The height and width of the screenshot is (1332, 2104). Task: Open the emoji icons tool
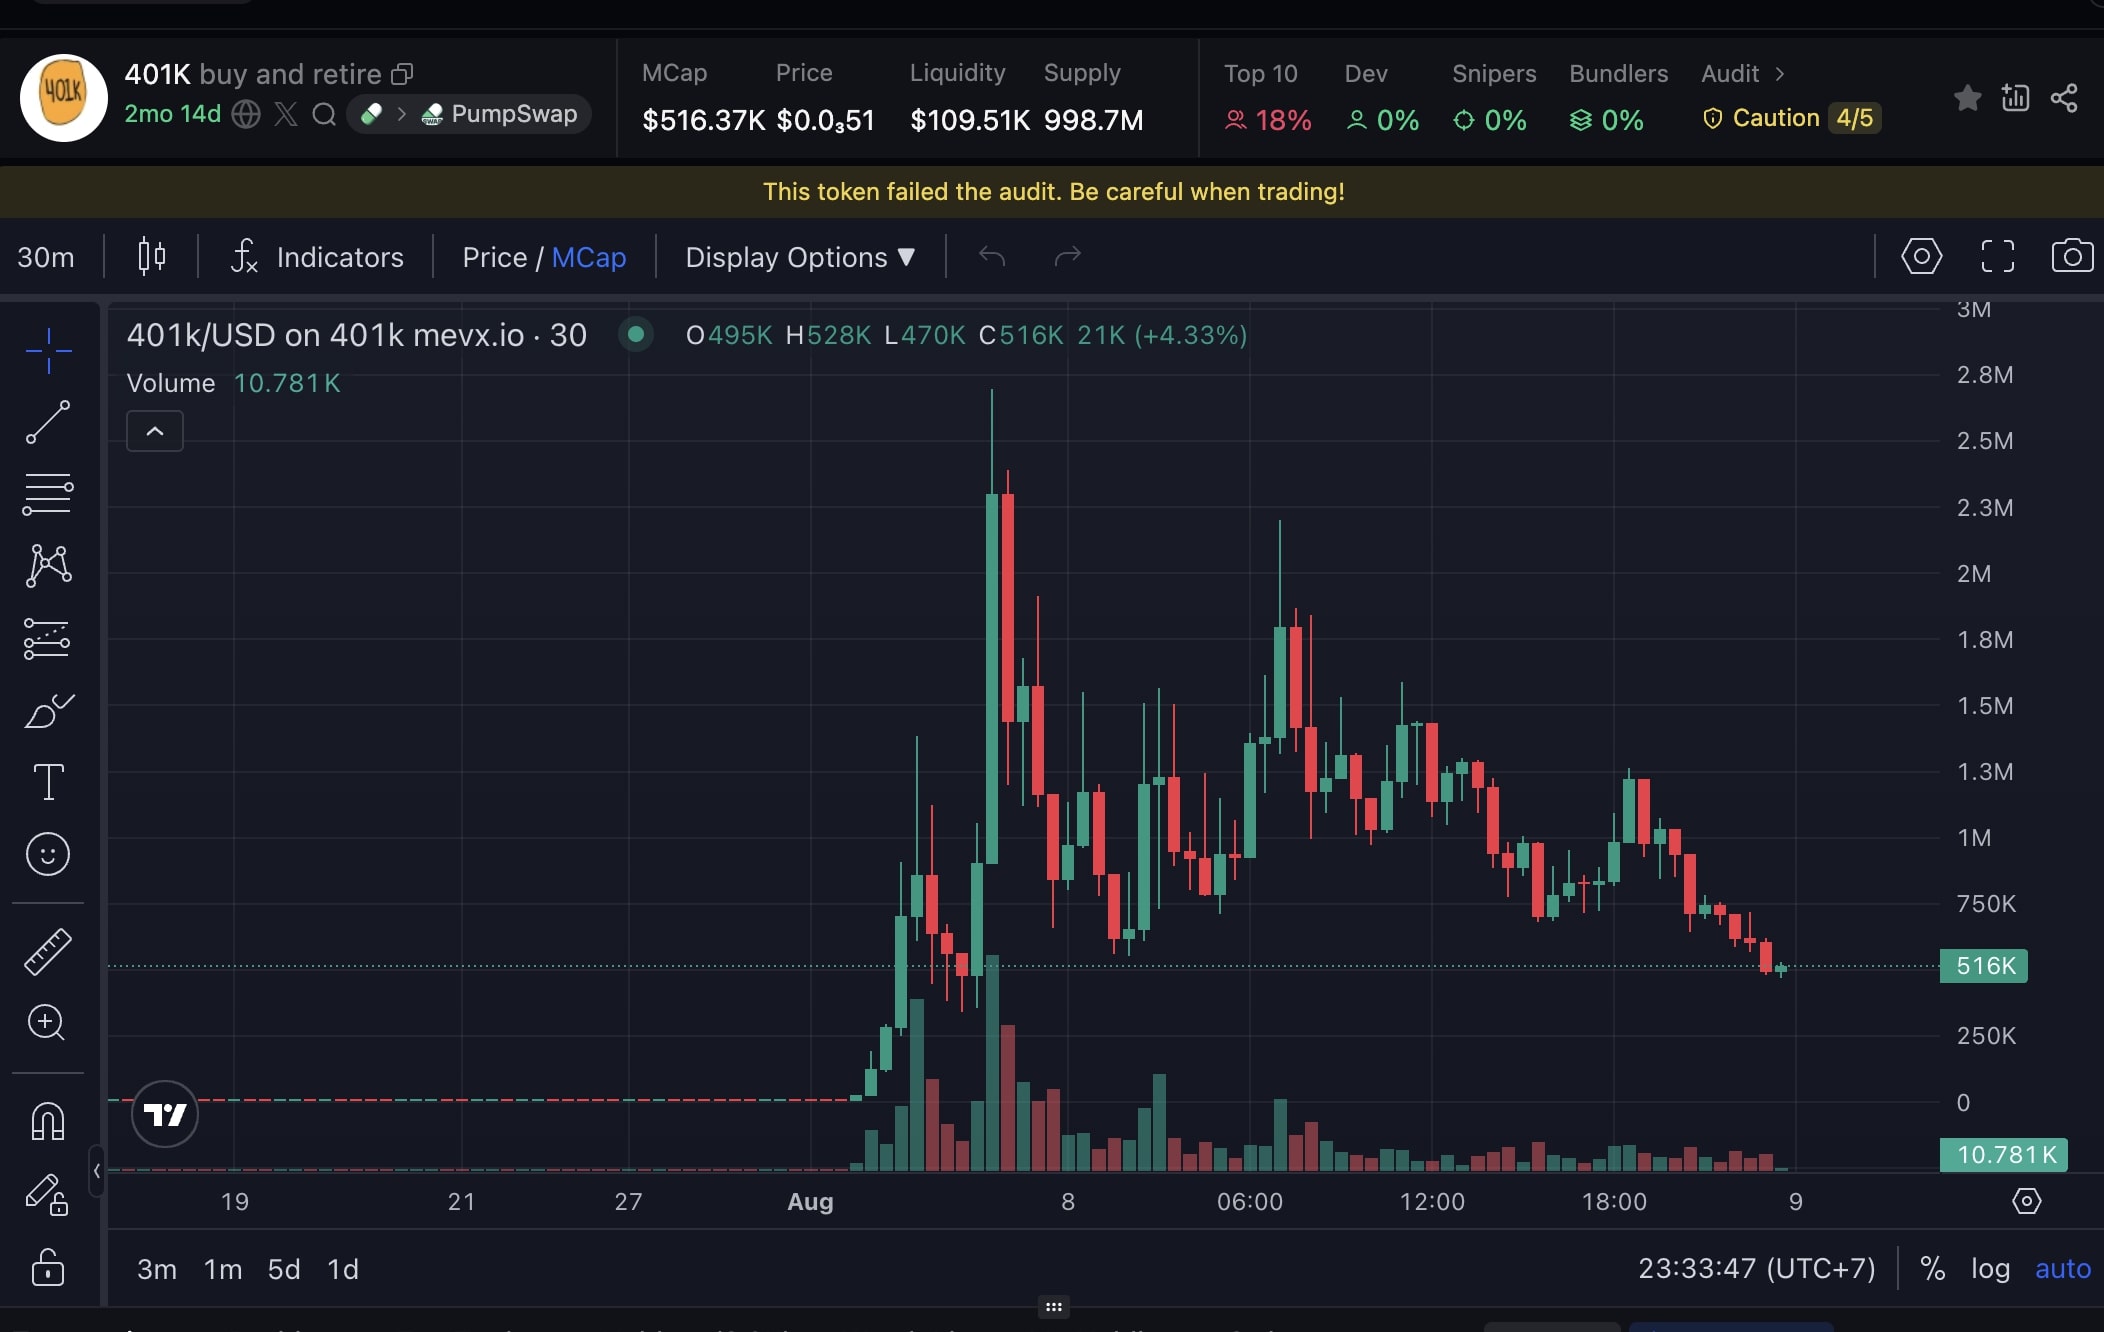point(48,855)
